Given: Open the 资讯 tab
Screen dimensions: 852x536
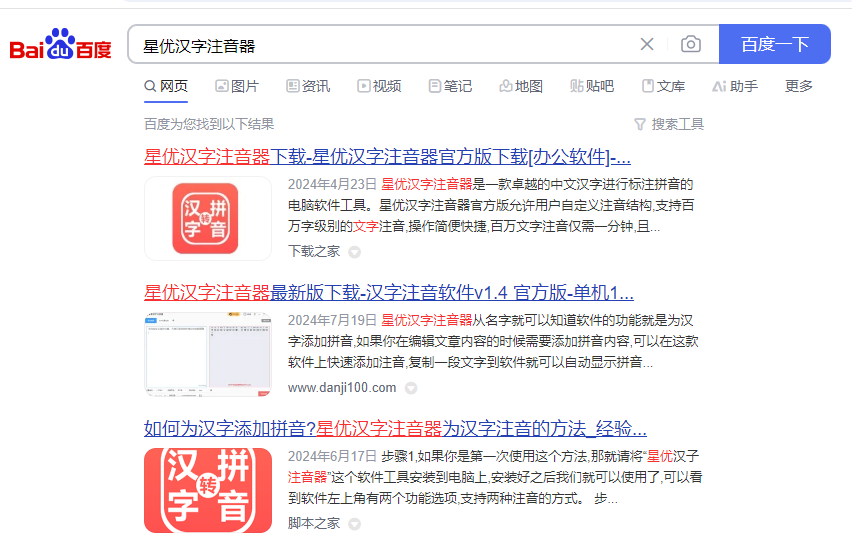Looking at the screenshot, I should tap(308, 86).
